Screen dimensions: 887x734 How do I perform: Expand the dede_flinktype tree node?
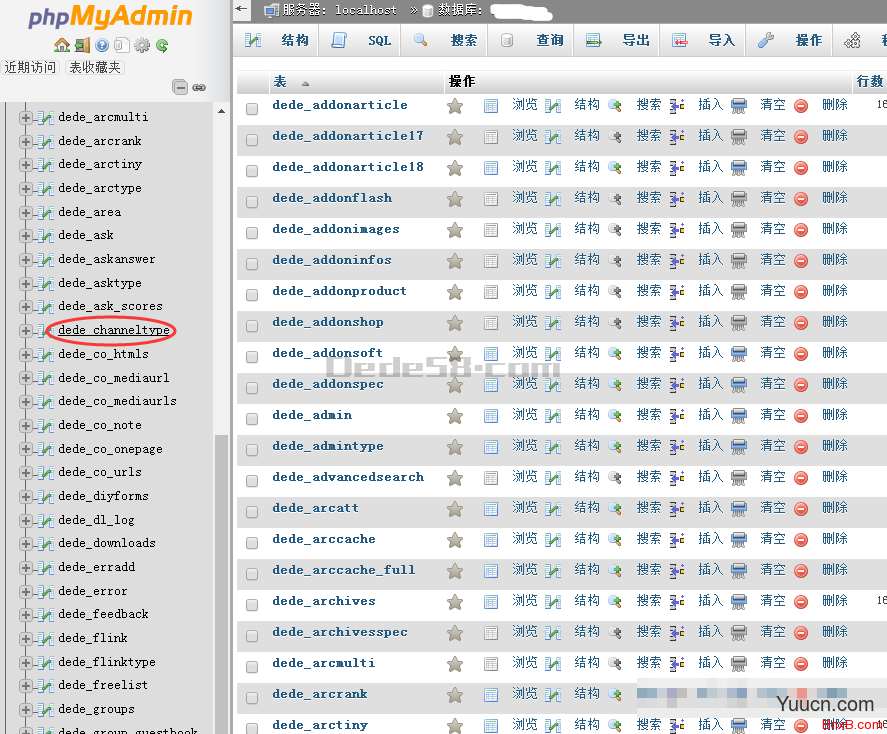click(25, 663)
